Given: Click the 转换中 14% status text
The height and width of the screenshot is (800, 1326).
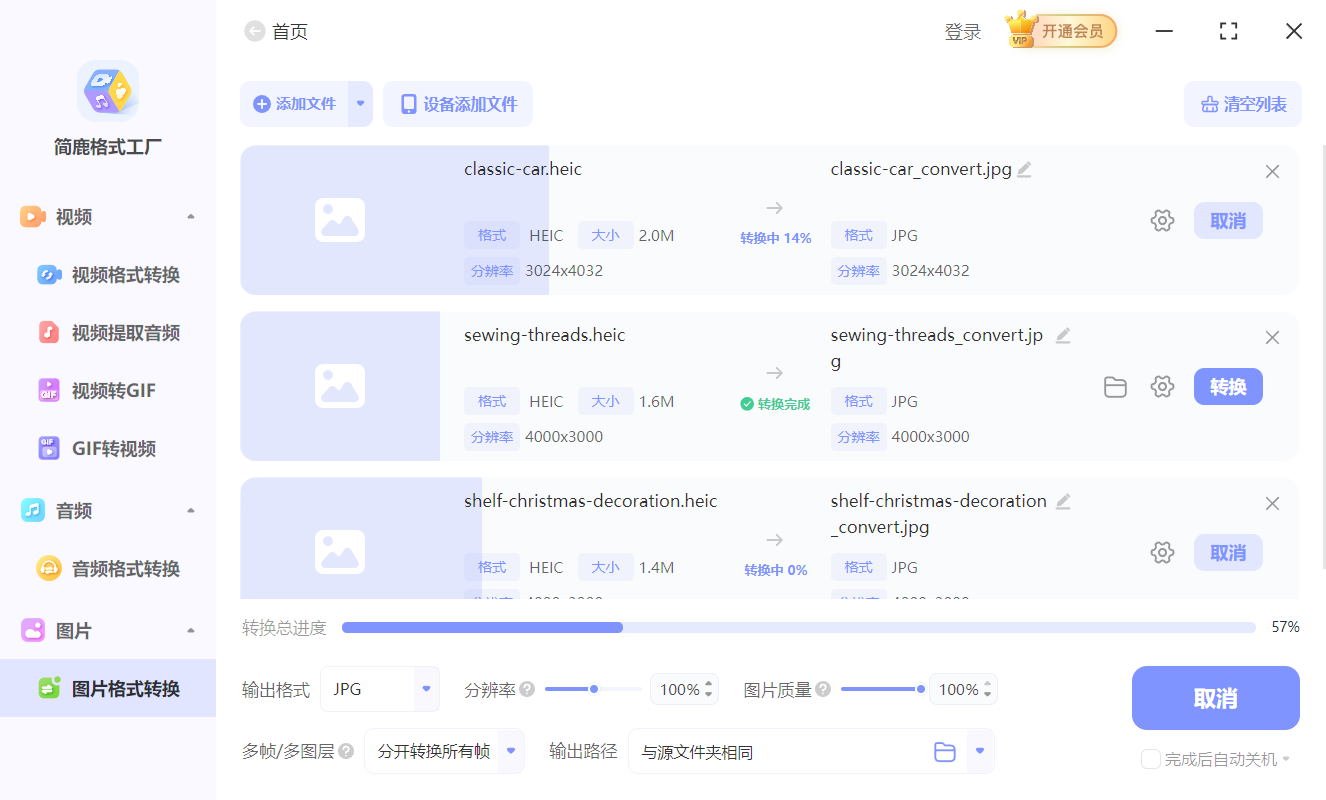Looking at the screenshot, I should click(776, 238).
